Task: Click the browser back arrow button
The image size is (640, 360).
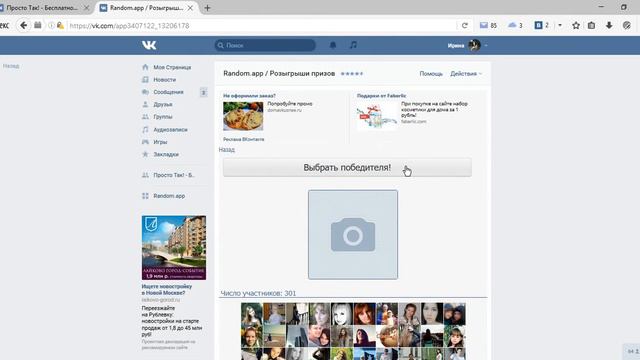Action: (x=24, y=25)
